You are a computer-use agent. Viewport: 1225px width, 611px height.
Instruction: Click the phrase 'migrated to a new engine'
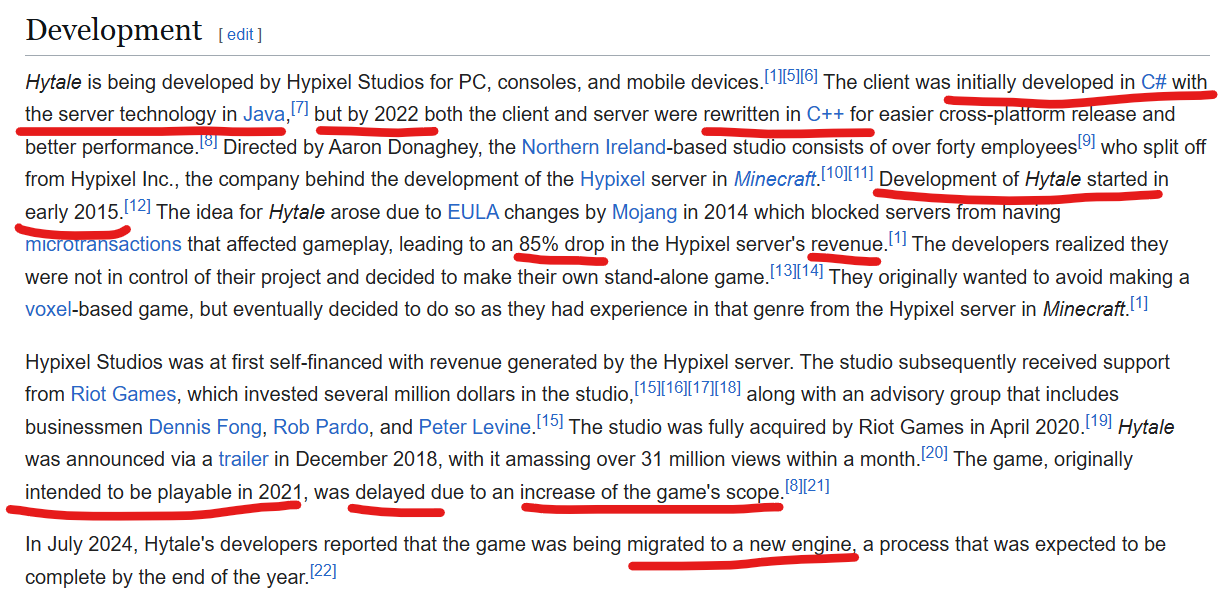click(x=741, y=545)
